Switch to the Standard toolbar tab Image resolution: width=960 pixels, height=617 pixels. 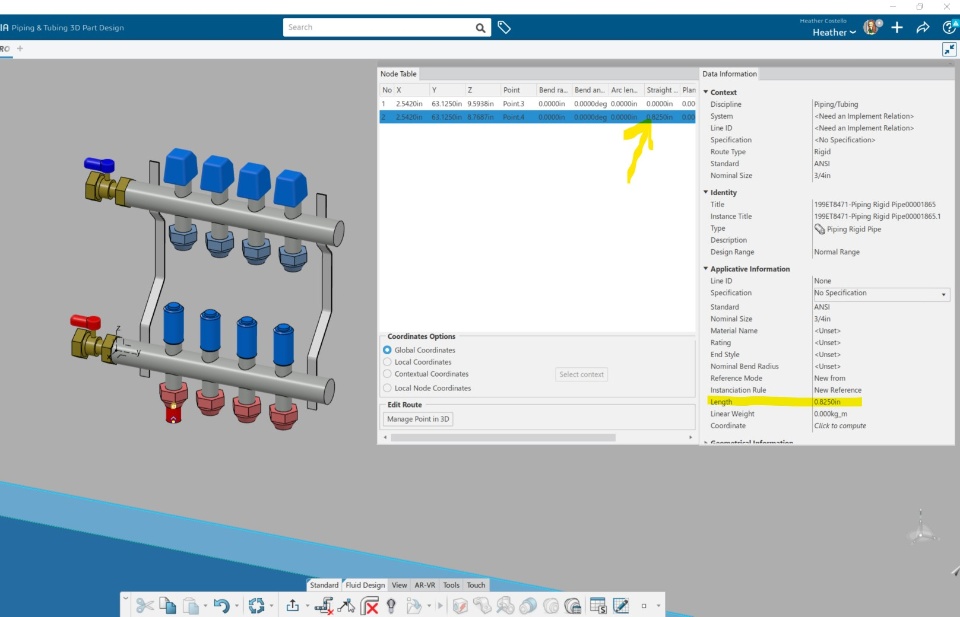point(324,585)
